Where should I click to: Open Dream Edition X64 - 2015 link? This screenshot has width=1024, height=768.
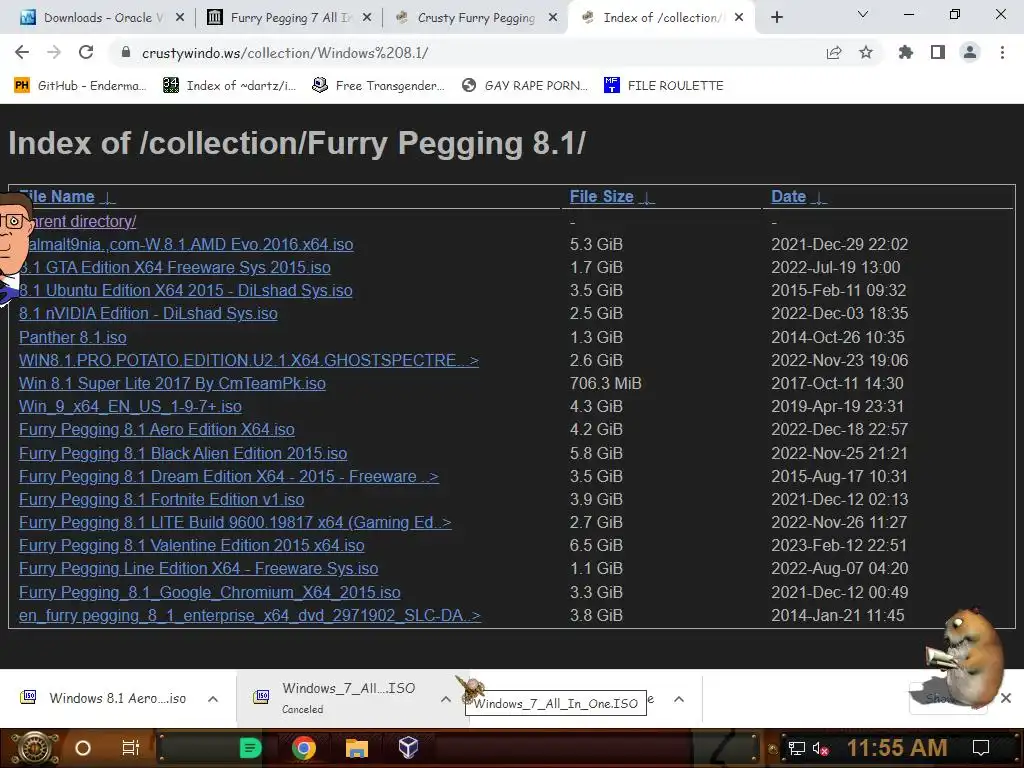pos(229,477)
